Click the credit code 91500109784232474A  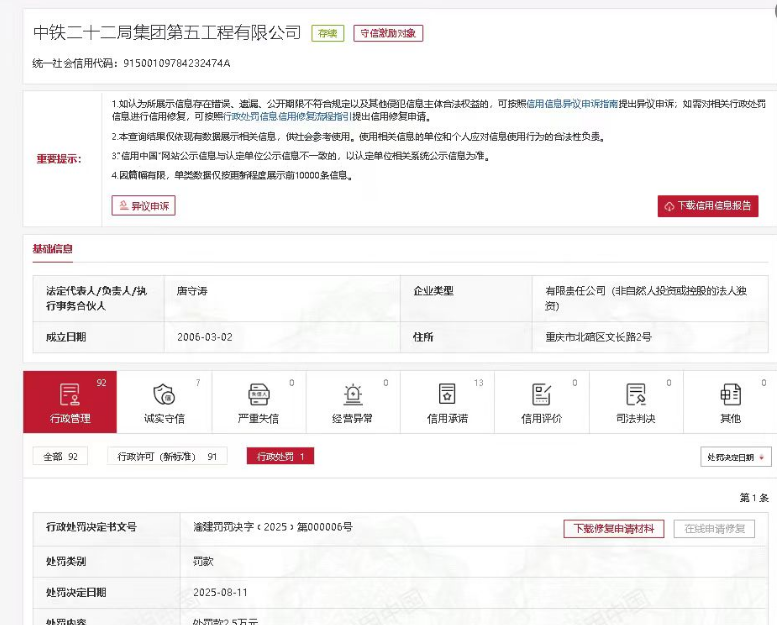(x=176, y=63)
